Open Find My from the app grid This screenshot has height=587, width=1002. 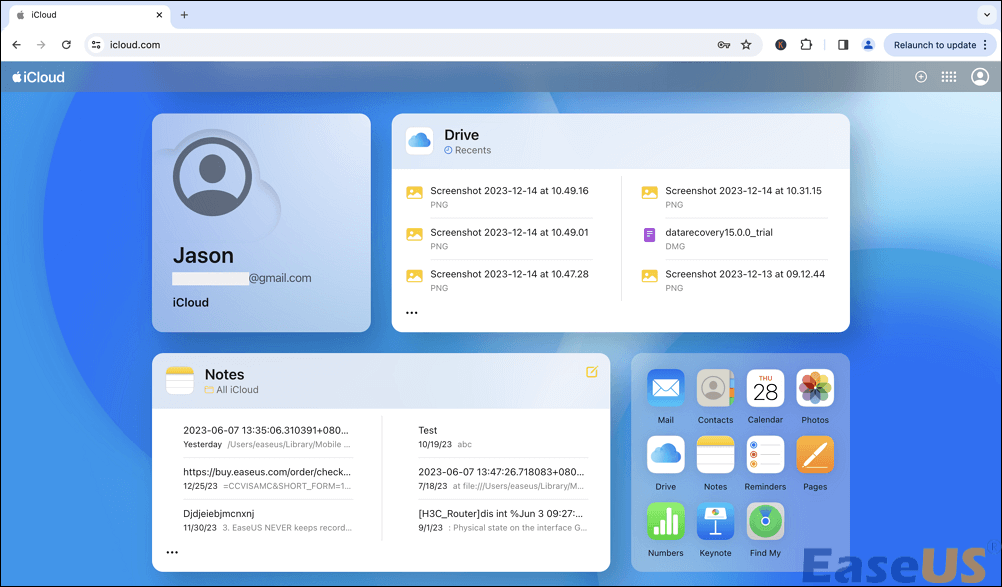point(765,523)
